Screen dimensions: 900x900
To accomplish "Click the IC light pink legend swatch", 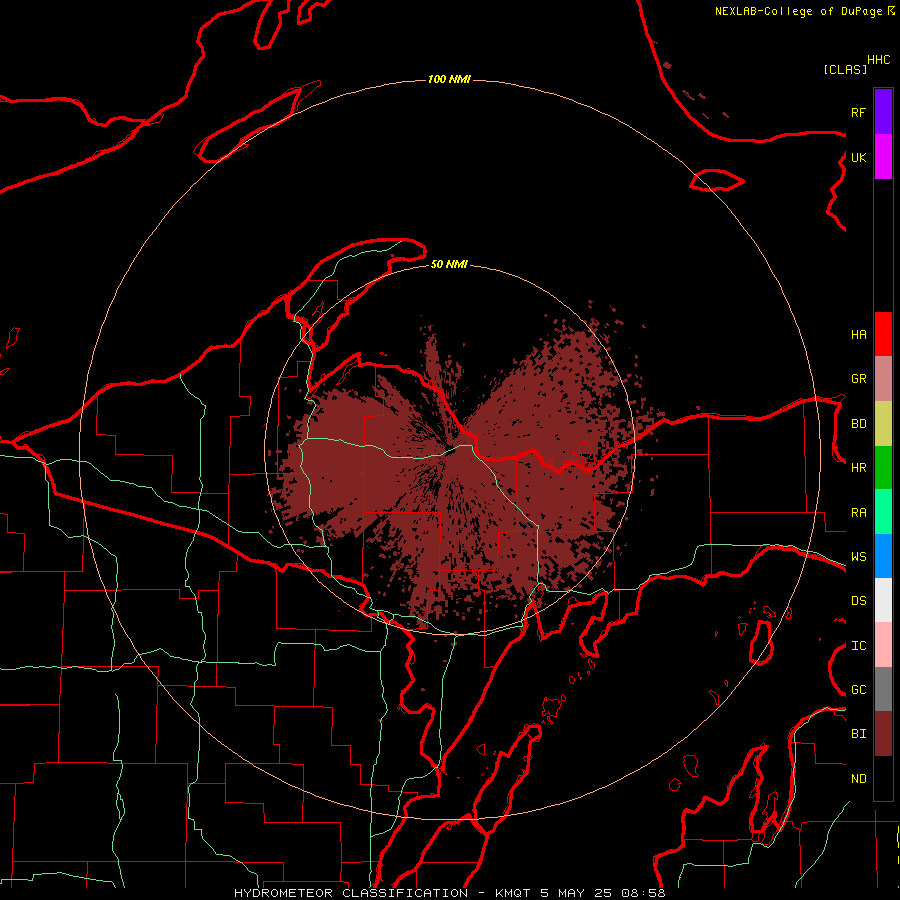I will 883,645.
